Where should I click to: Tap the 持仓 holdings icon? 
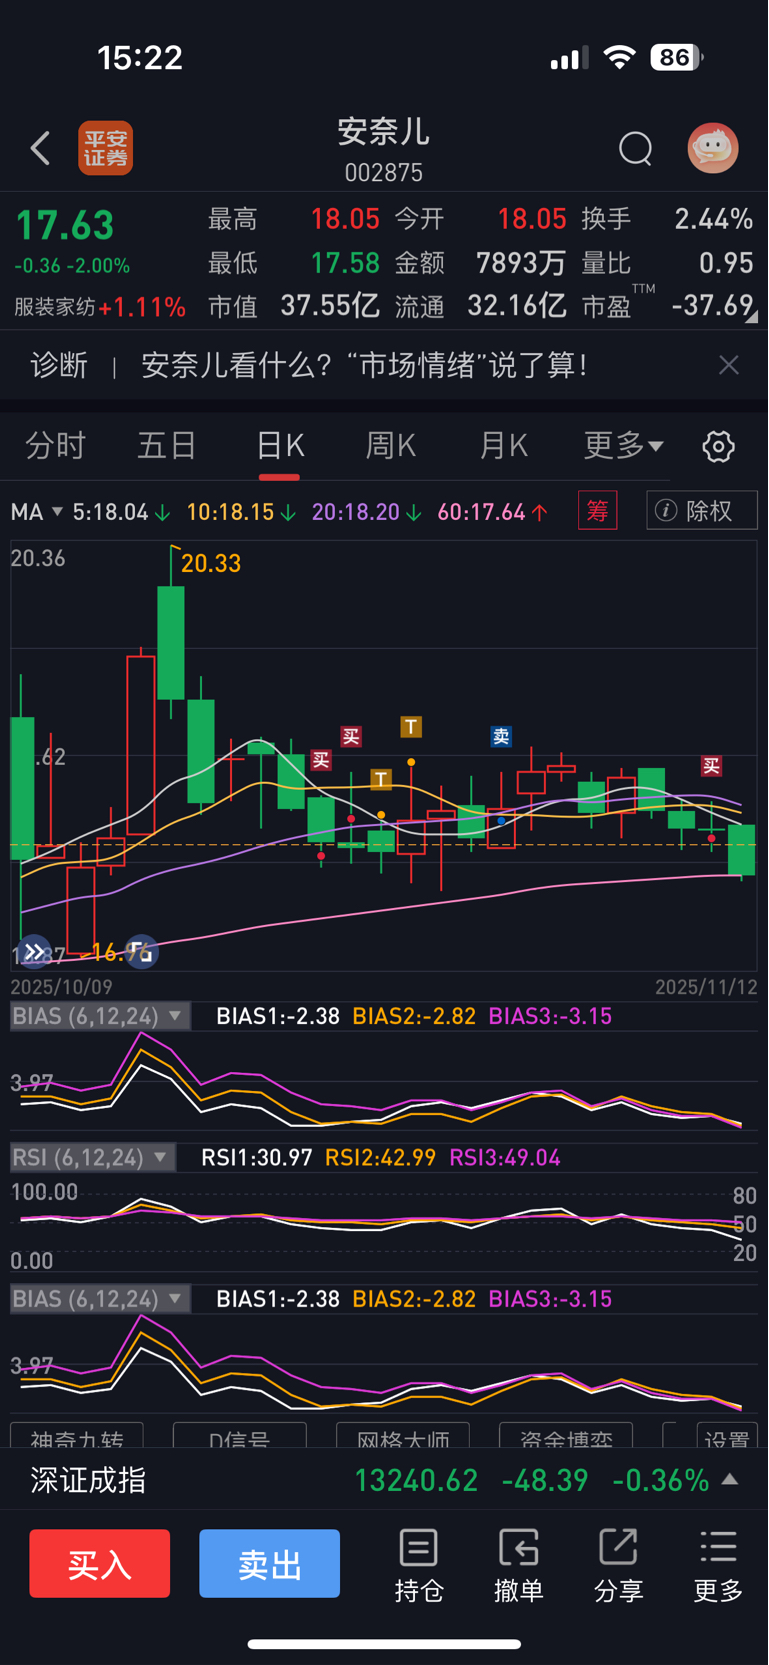(x=418, y=1565)
